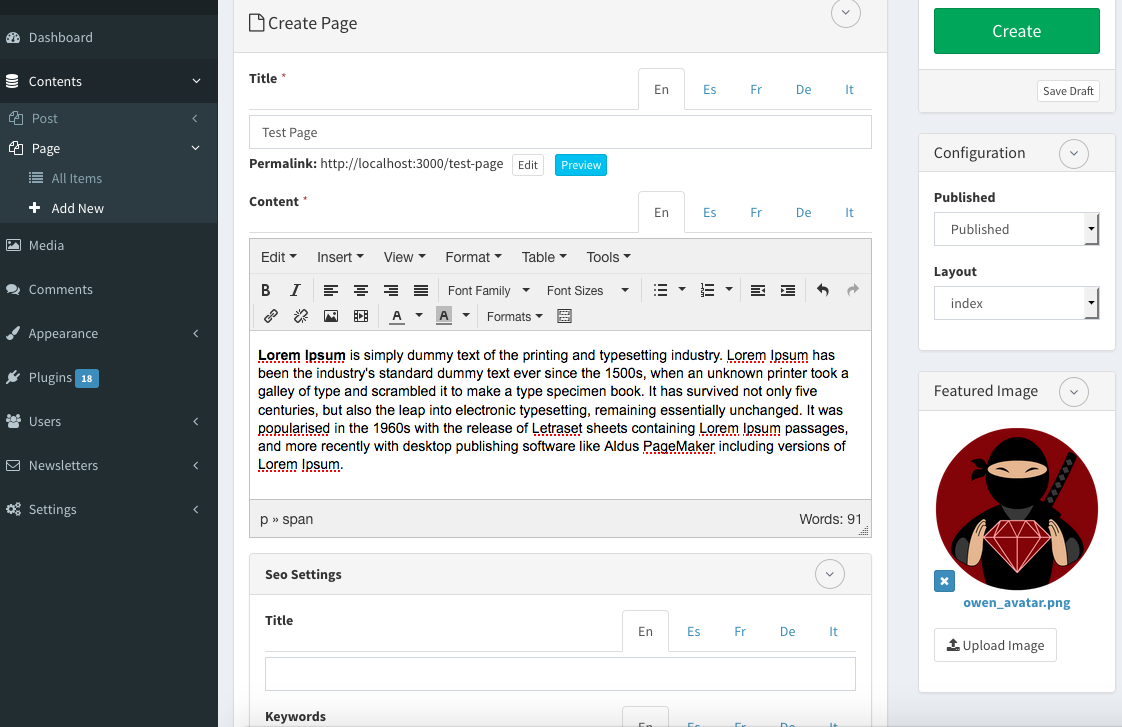
Task: Insert numbered list in editor
Action: (707, 291)
